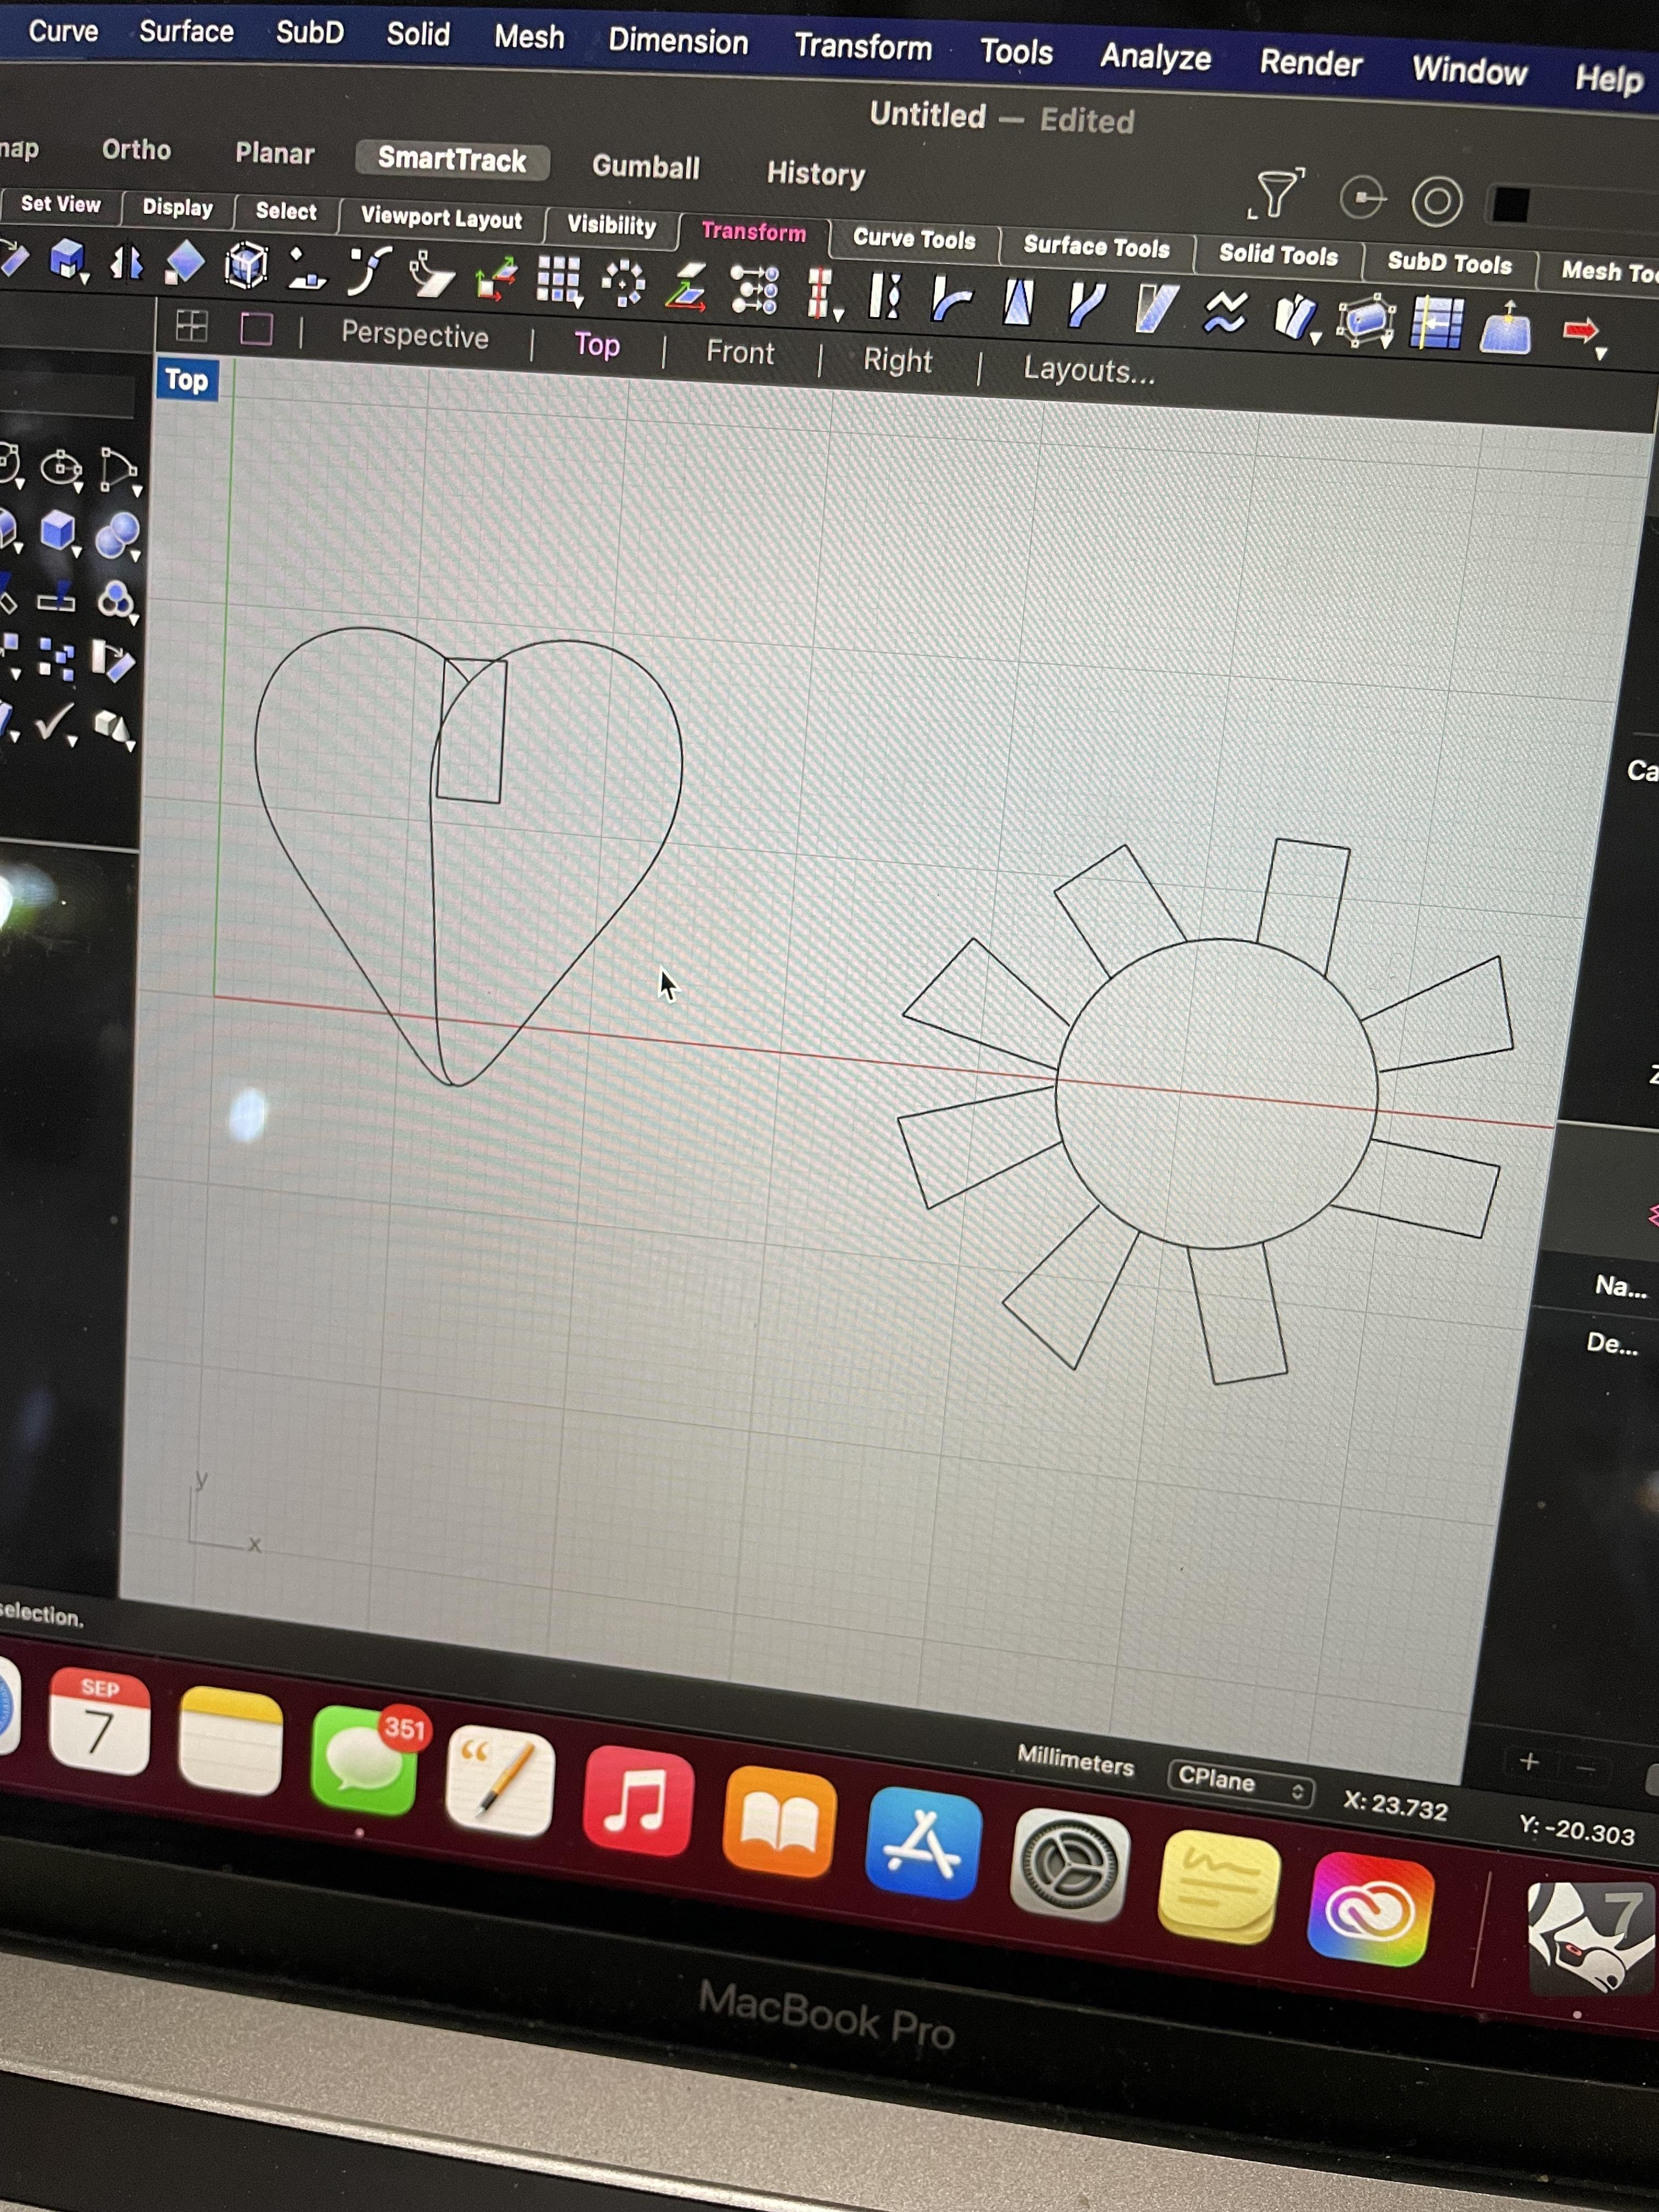Enable the Gumball toggle
The height and width of the screenshot is (2212, 1659).
click(645, 167)
